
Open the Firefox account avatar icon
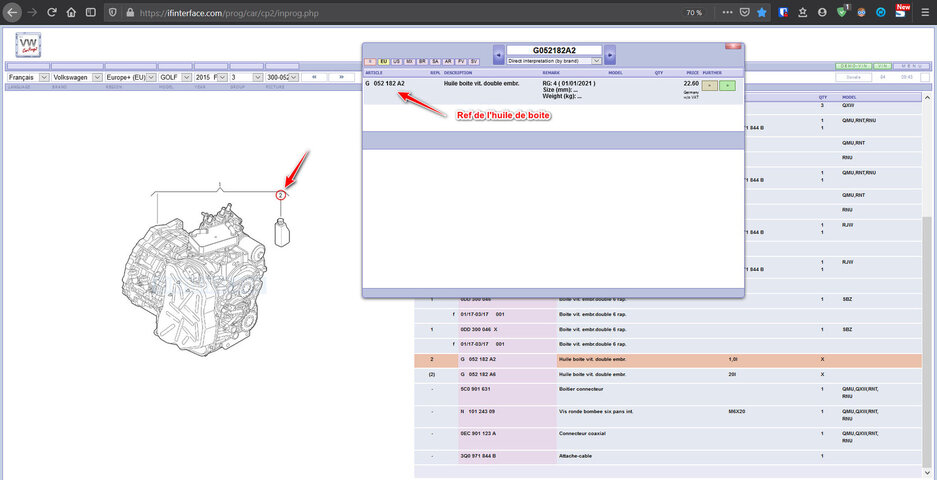point(822,12)
